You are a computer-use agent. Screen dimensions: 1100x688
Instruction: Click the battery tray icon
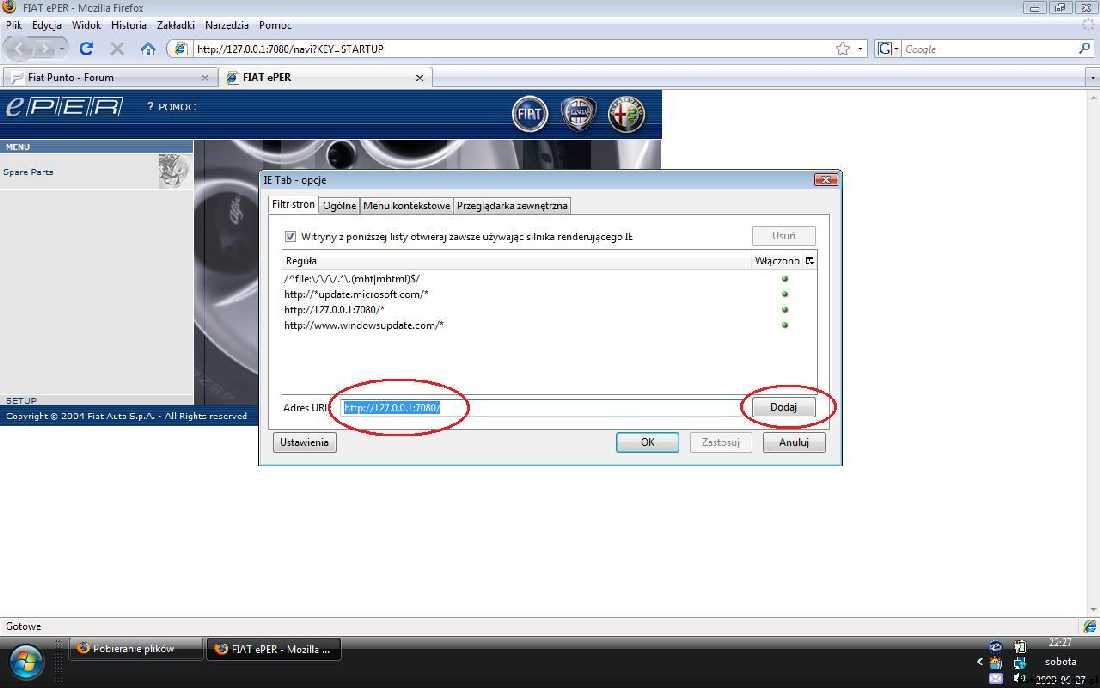[x=1019, y=646]
